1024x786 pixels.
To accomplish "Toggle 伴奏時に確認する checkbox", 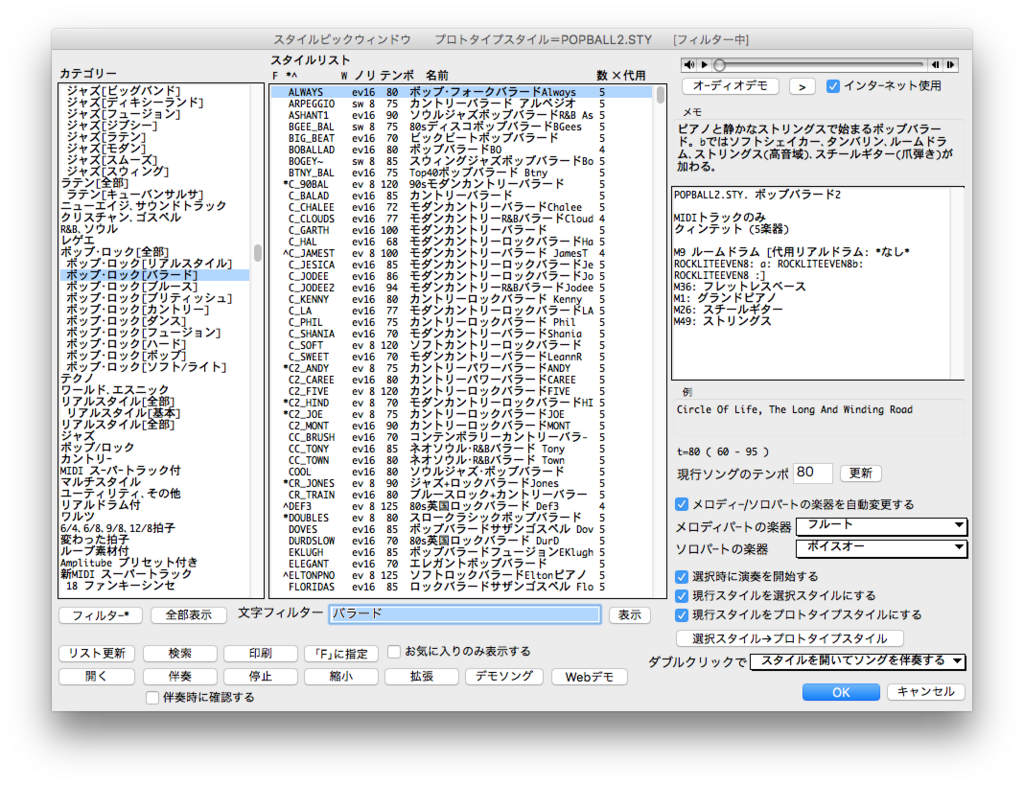I will pyautogui.click(x=152, y=698).
